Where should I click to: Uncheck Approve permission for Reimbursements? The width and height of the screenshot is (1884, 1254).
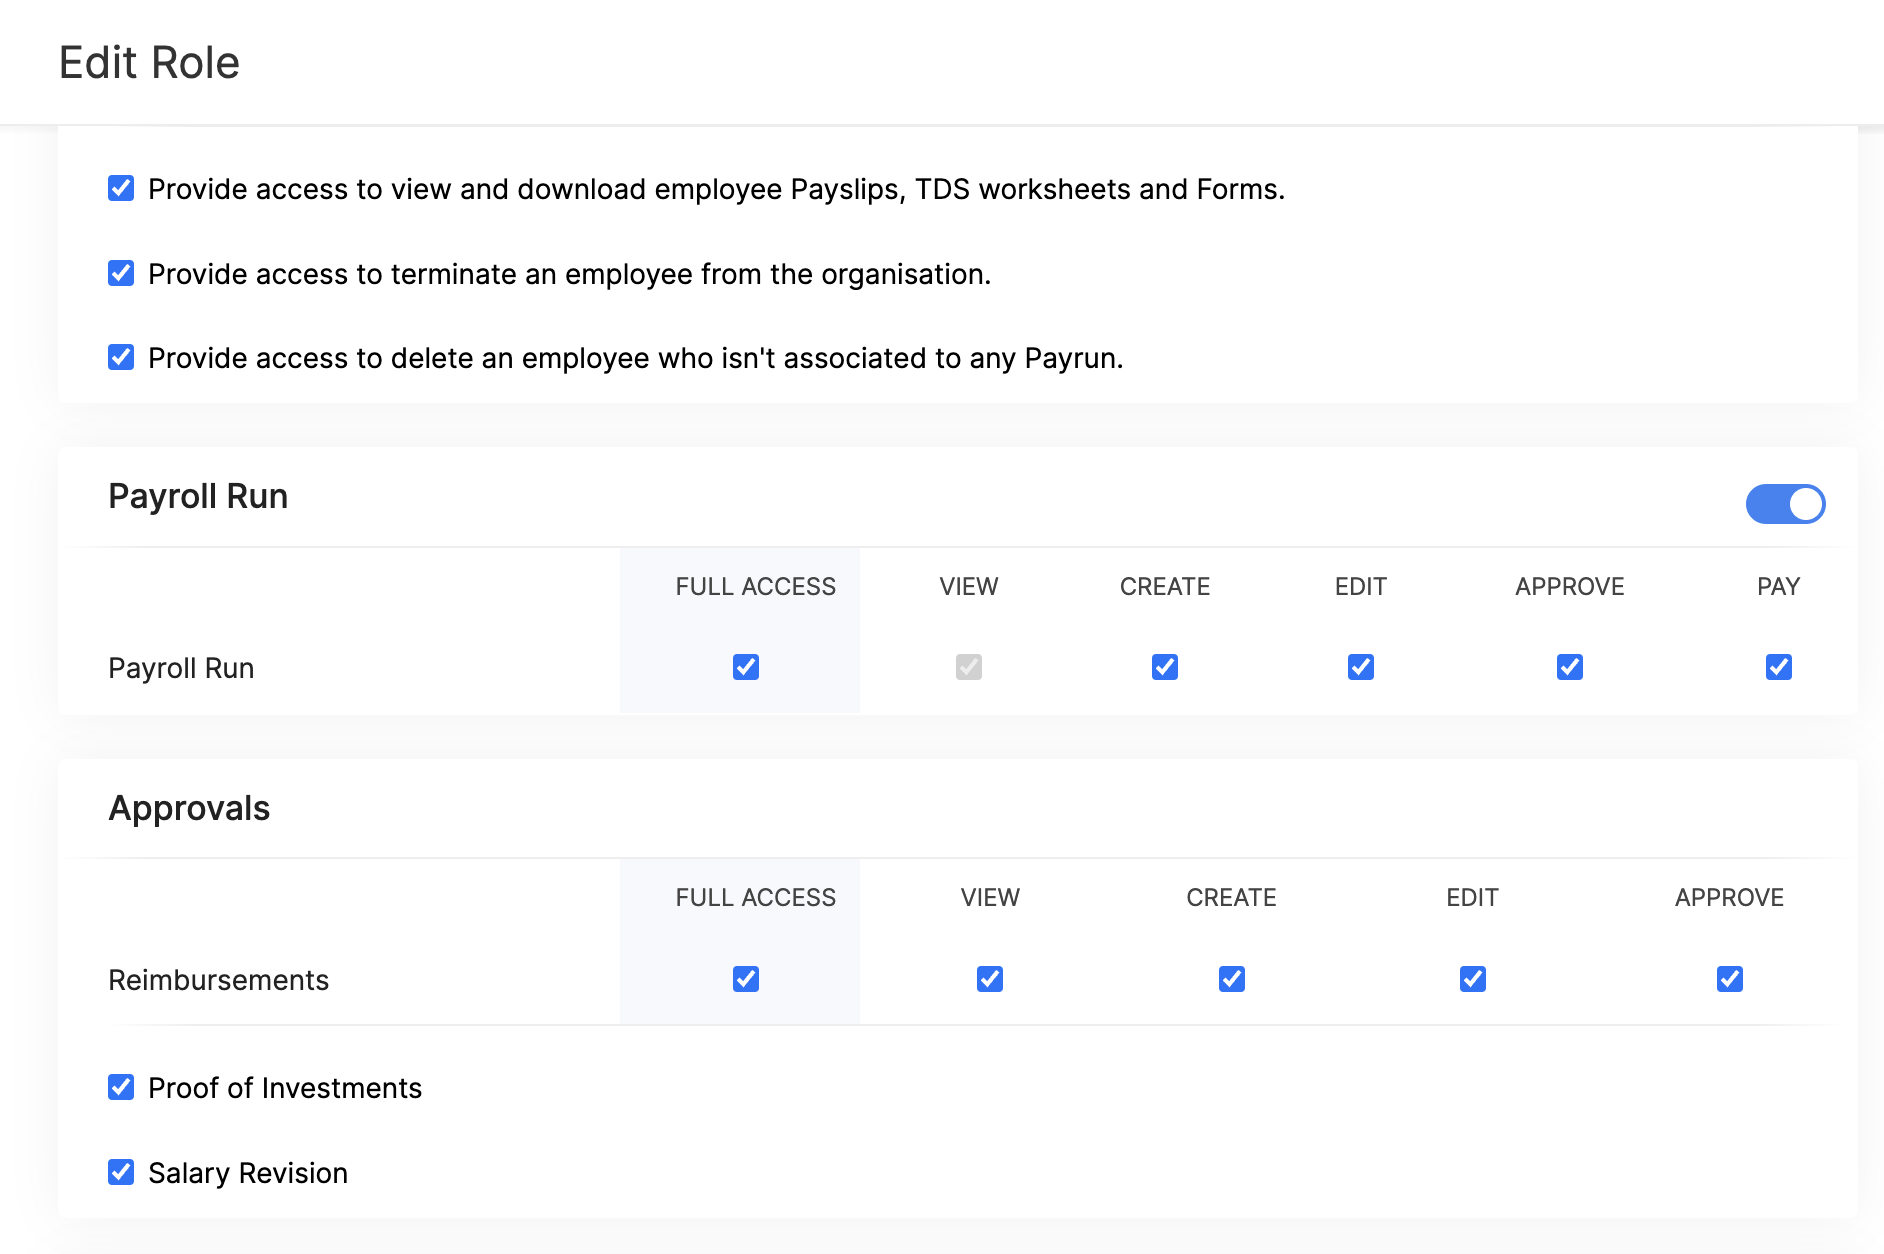1730,979
